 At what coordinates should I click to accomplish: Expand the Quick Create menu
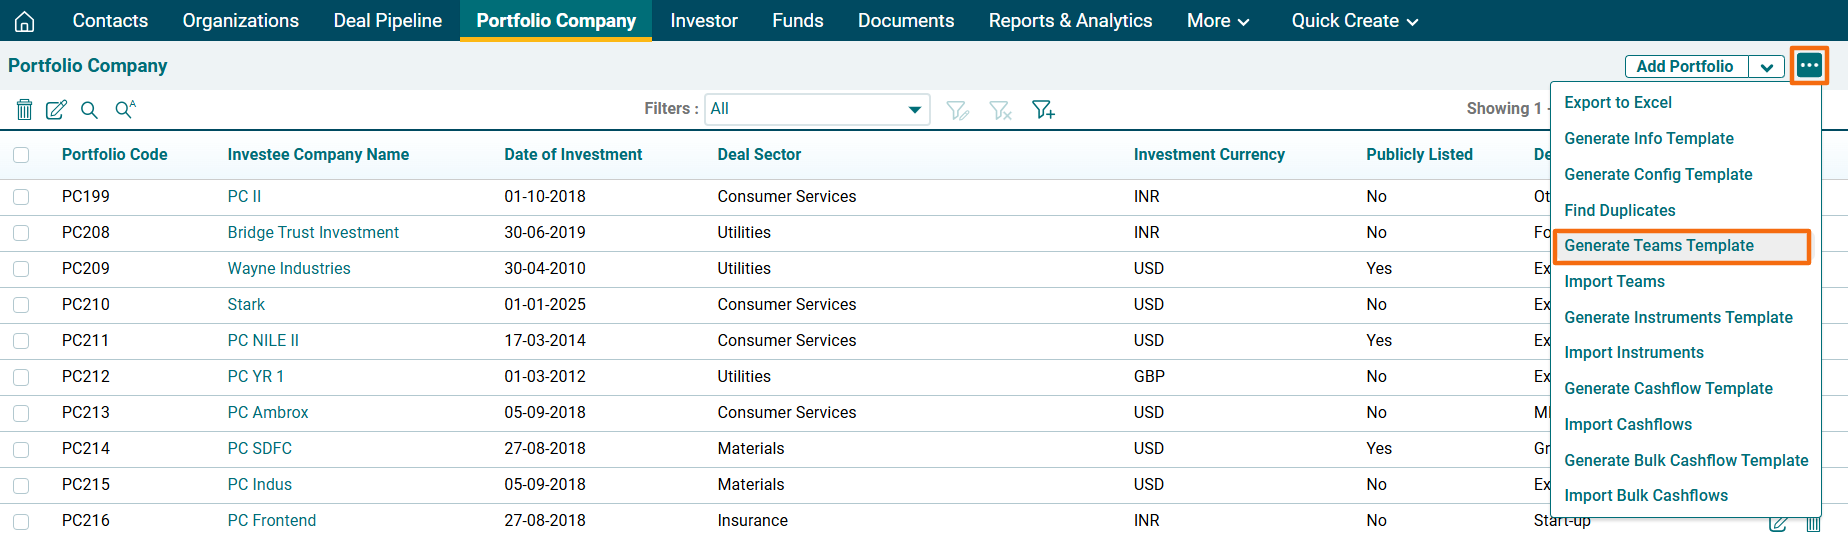tap(1354, 21)
